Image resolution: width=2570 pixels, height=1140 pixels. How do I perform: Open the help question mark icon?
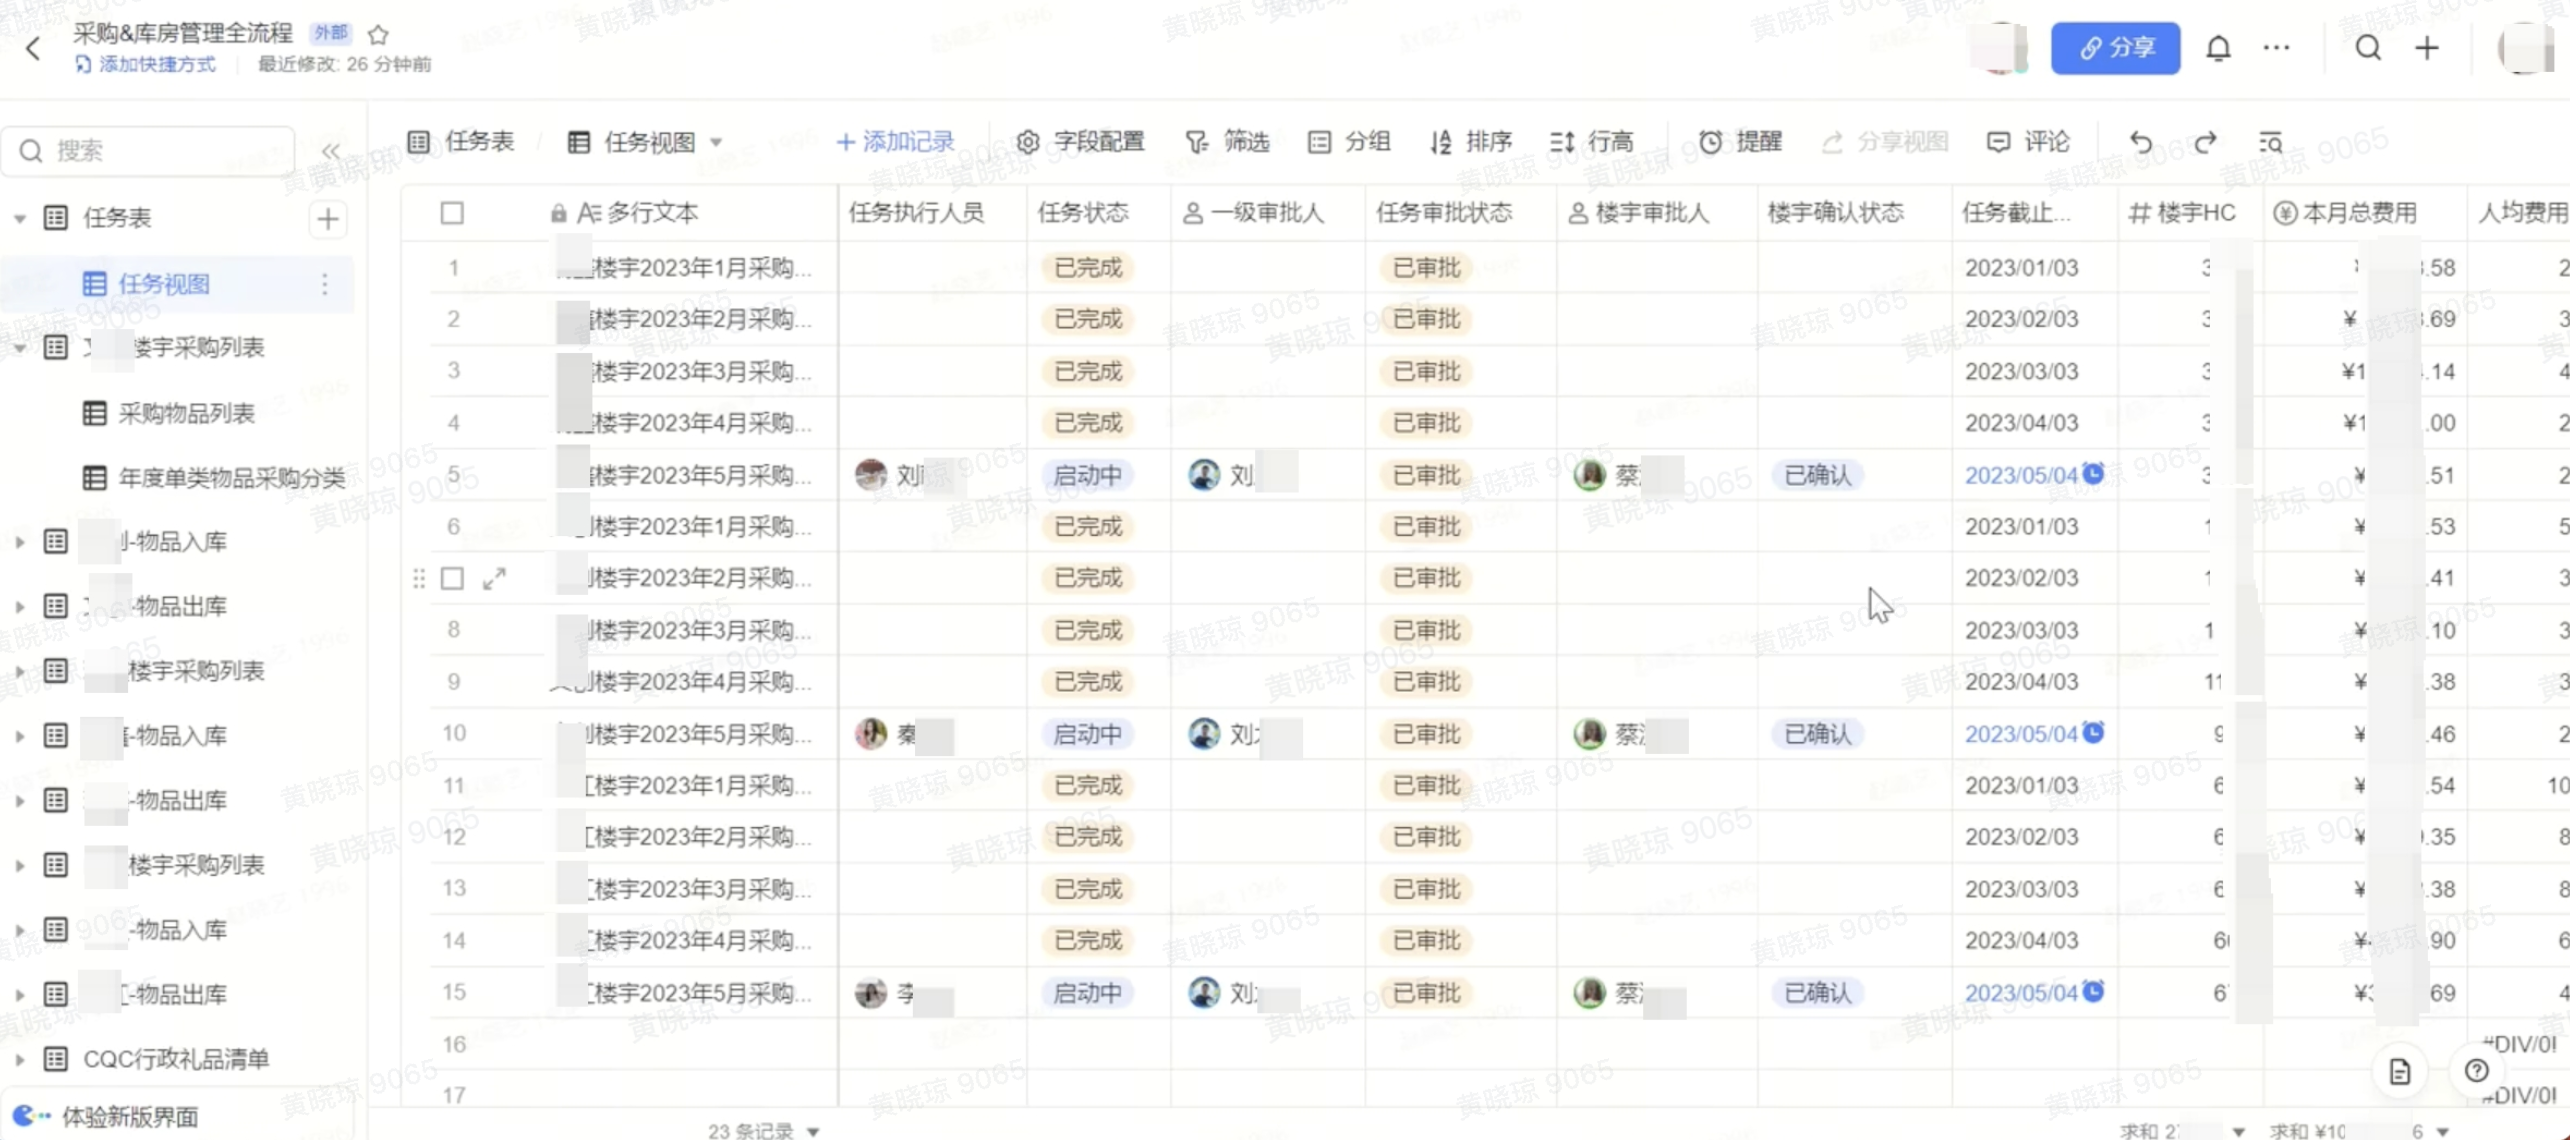point(2476,1071)
